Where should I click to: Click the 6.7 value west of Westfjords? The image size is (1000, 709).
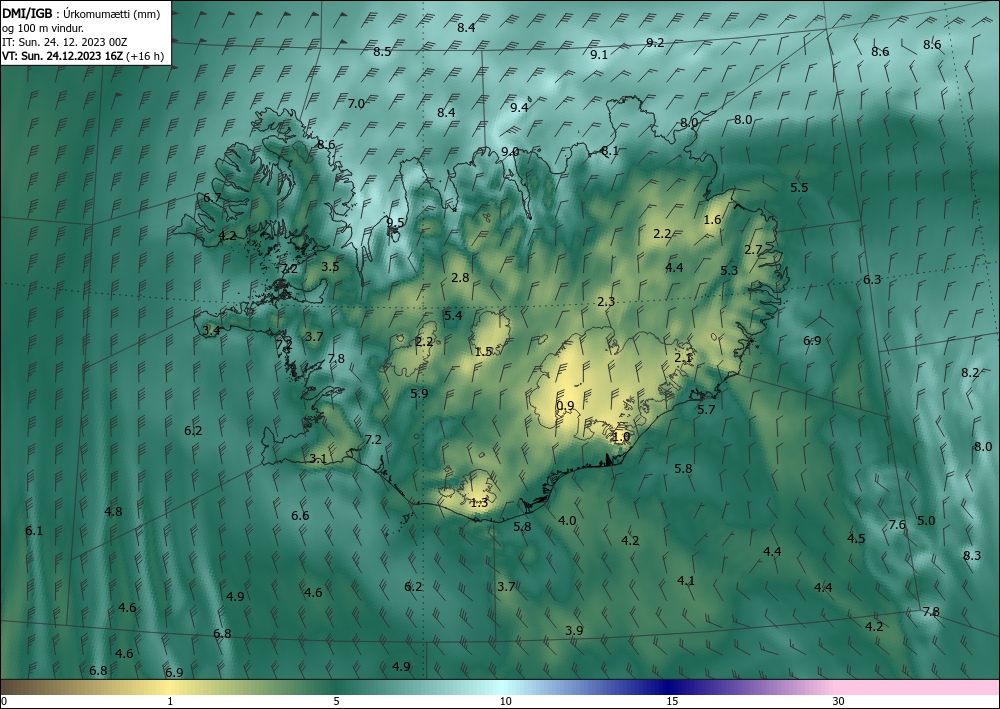pos(212,198)
